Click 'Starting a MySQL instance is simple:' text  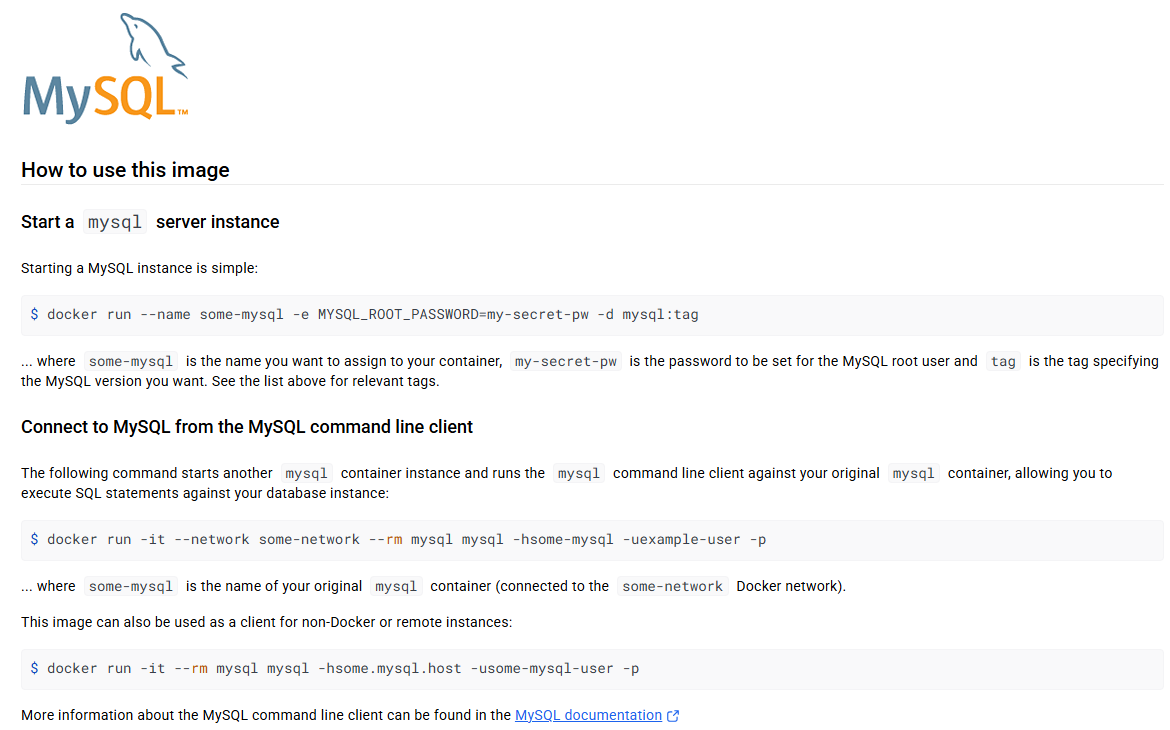coord(140,268)
